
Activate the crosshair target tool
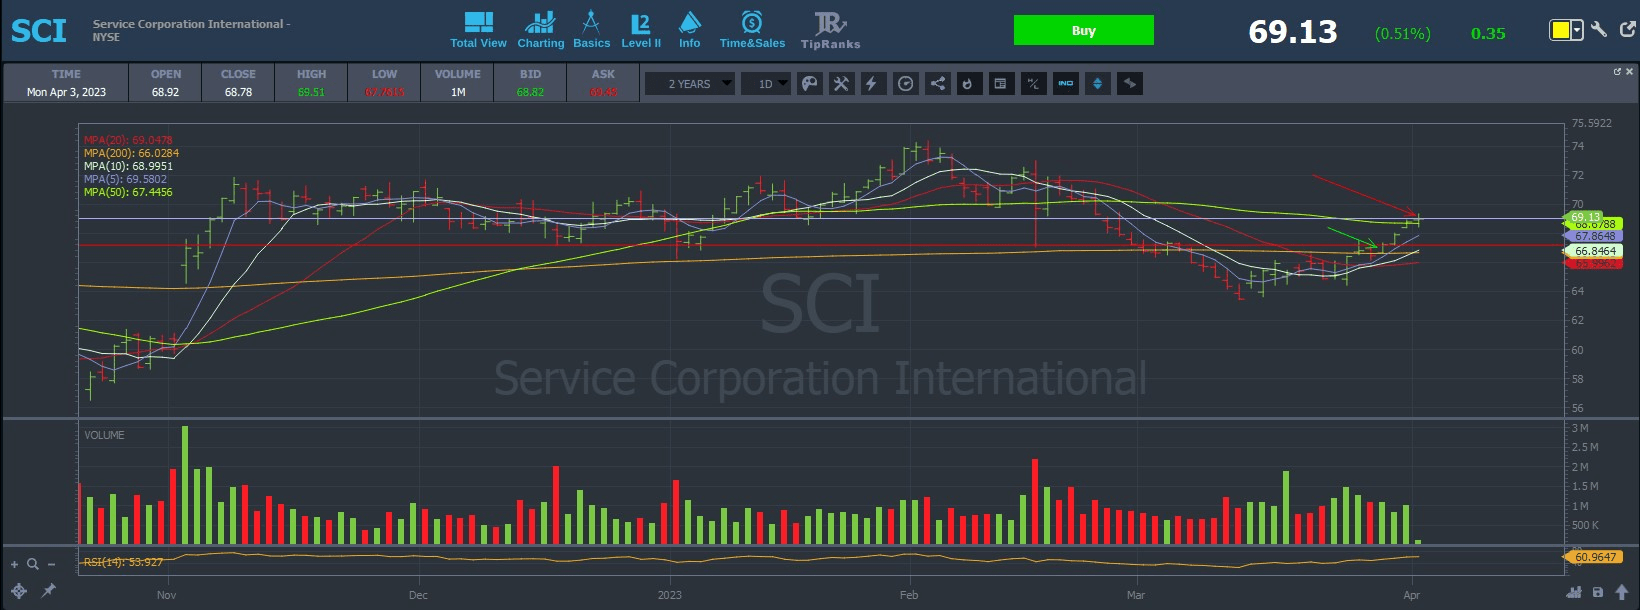tap(19, 591)
